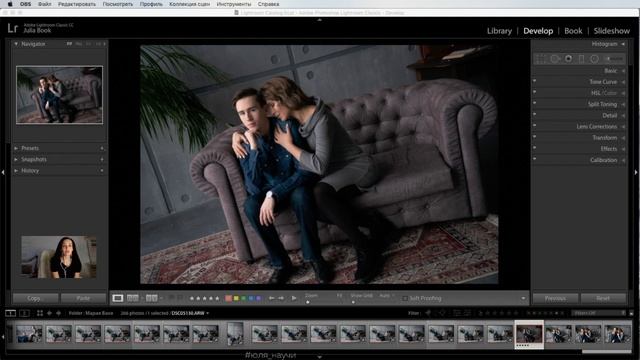
Task: Open the Develop module
Action: 538,31
